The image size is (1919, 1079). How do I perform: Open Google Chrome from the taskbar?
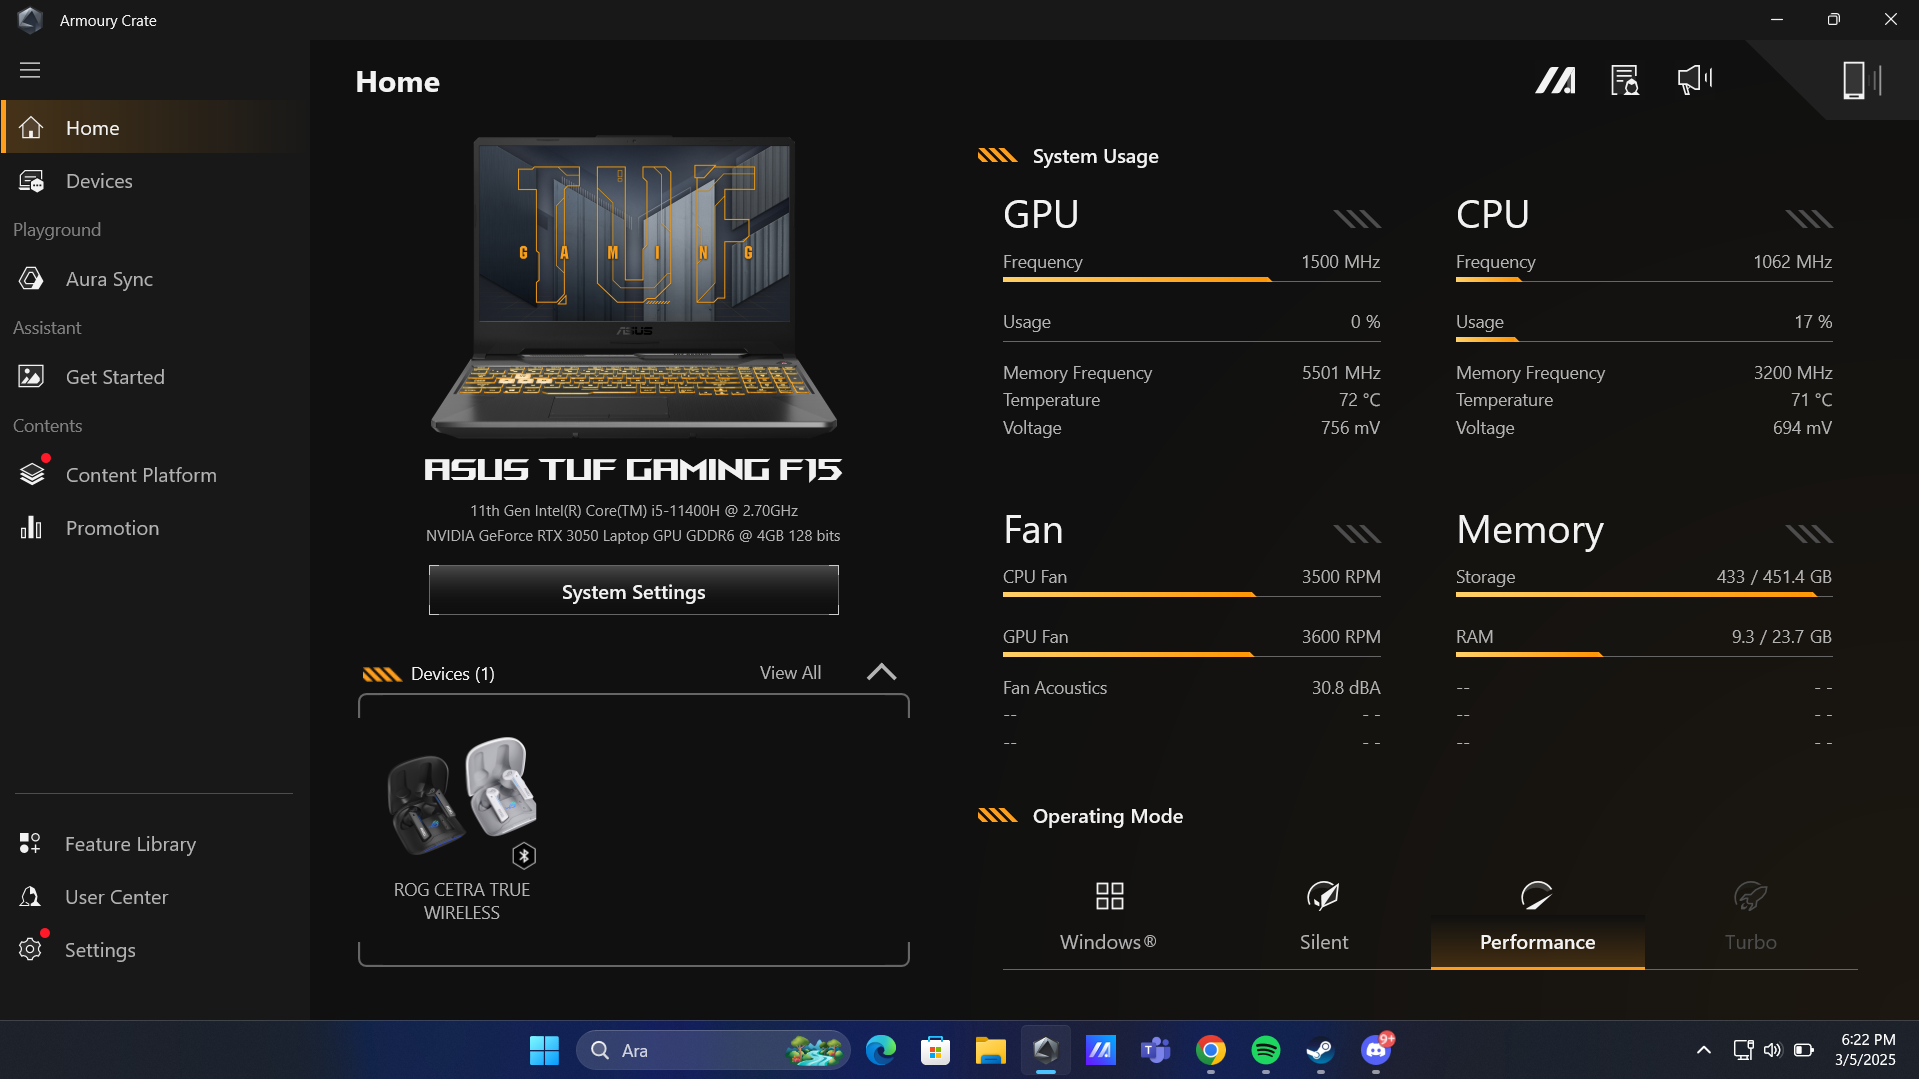[1211, 1050]
